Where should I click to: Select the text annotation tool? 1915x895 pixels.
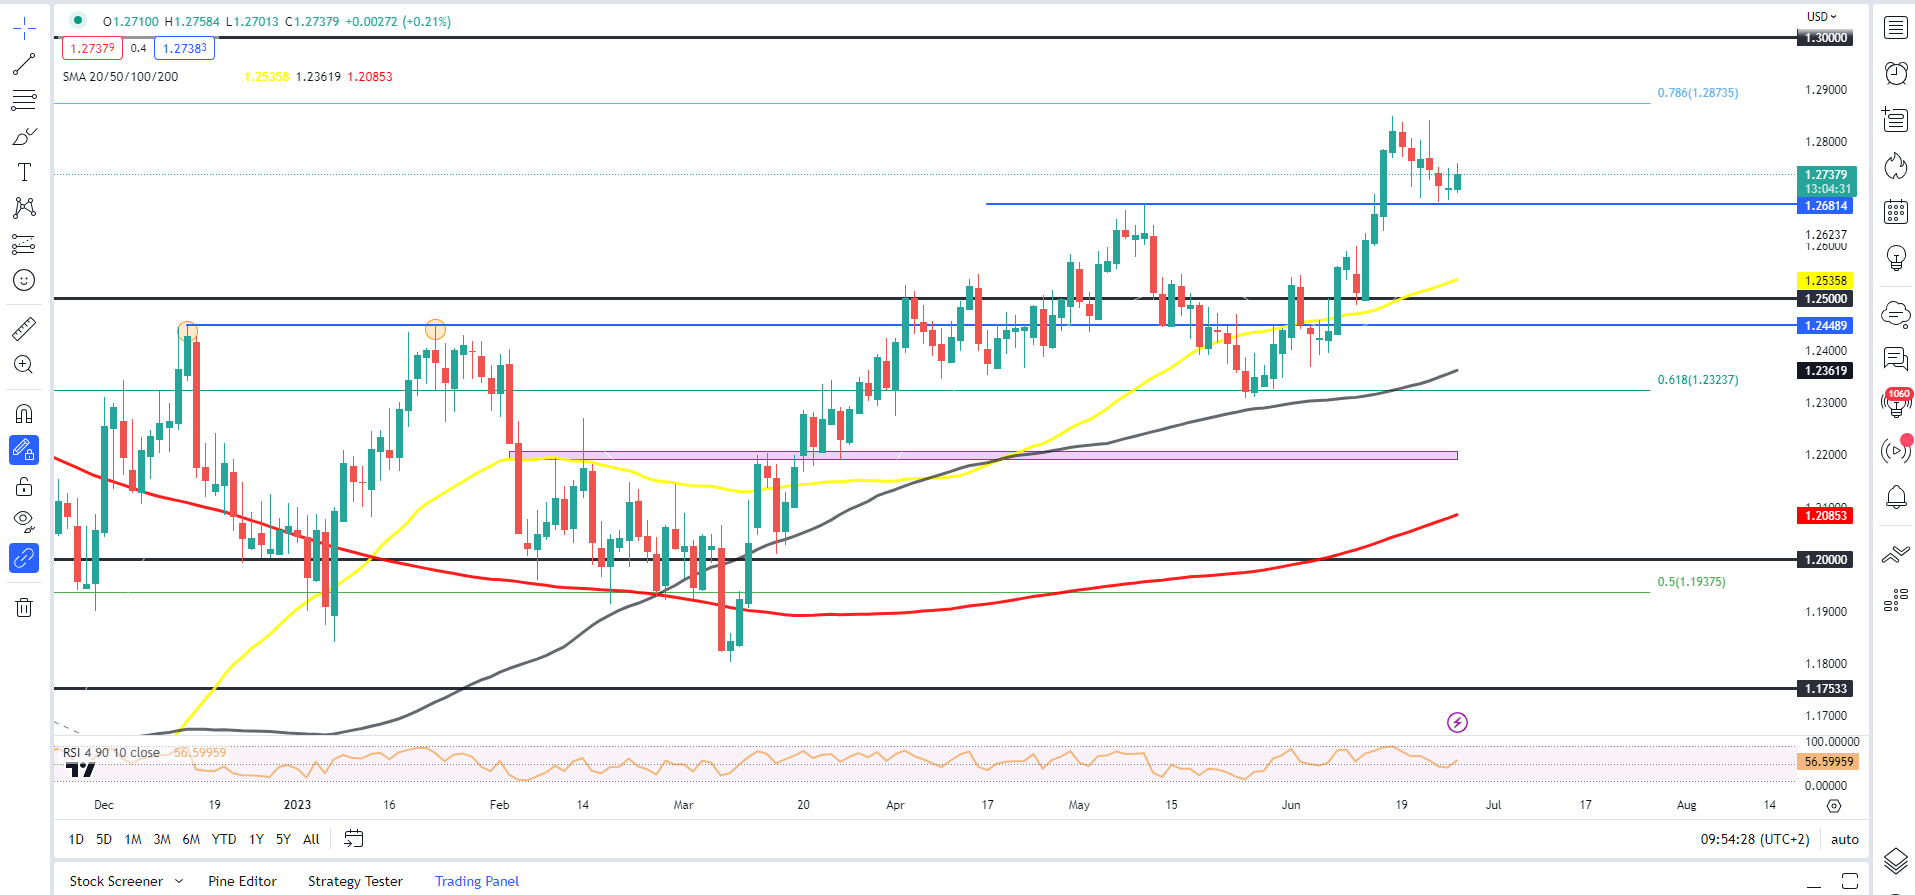pos(24,172)
